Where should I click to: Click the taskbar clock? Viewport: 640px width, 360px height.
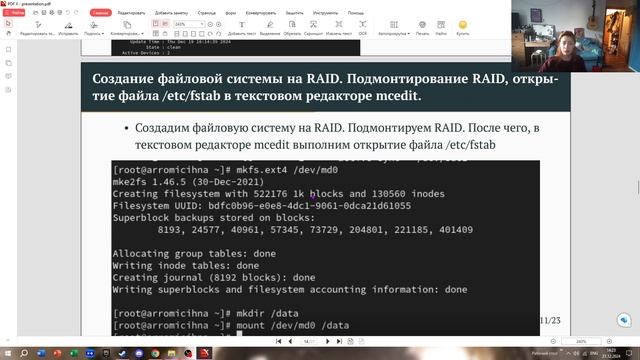tap(611, 353)
